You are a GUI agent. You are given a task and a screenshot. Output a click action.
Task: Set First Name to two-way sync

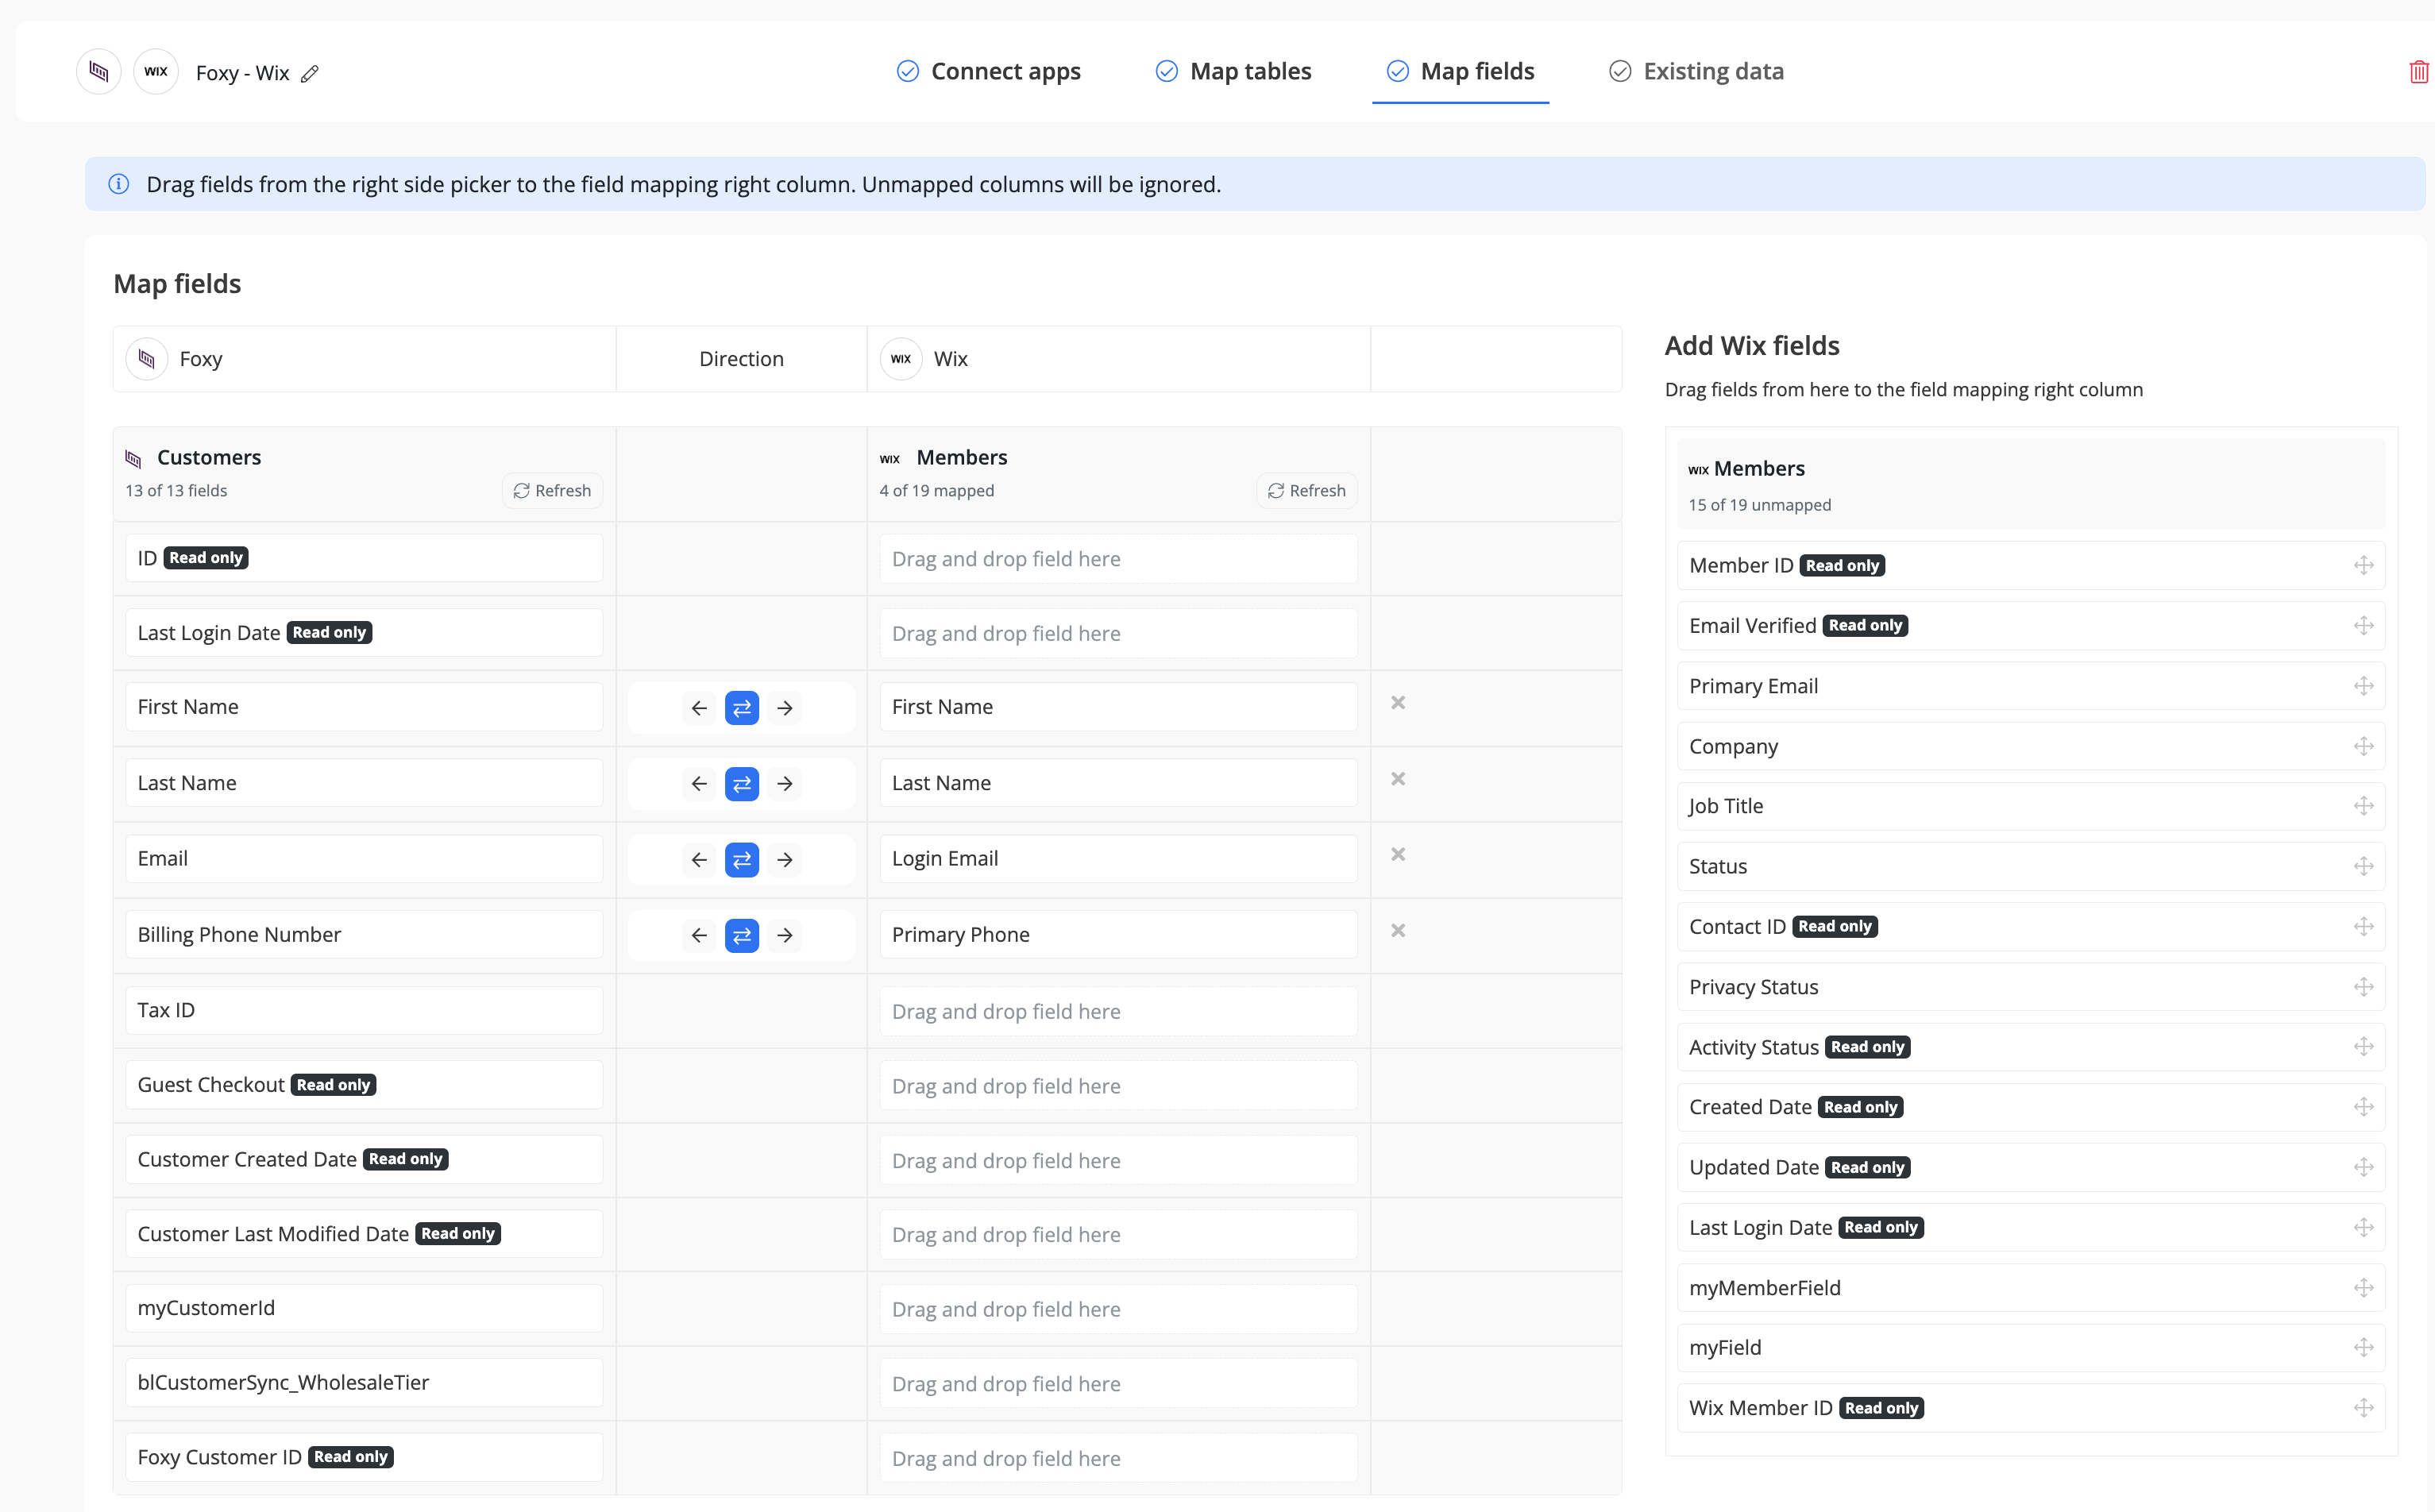click(742, 708)
